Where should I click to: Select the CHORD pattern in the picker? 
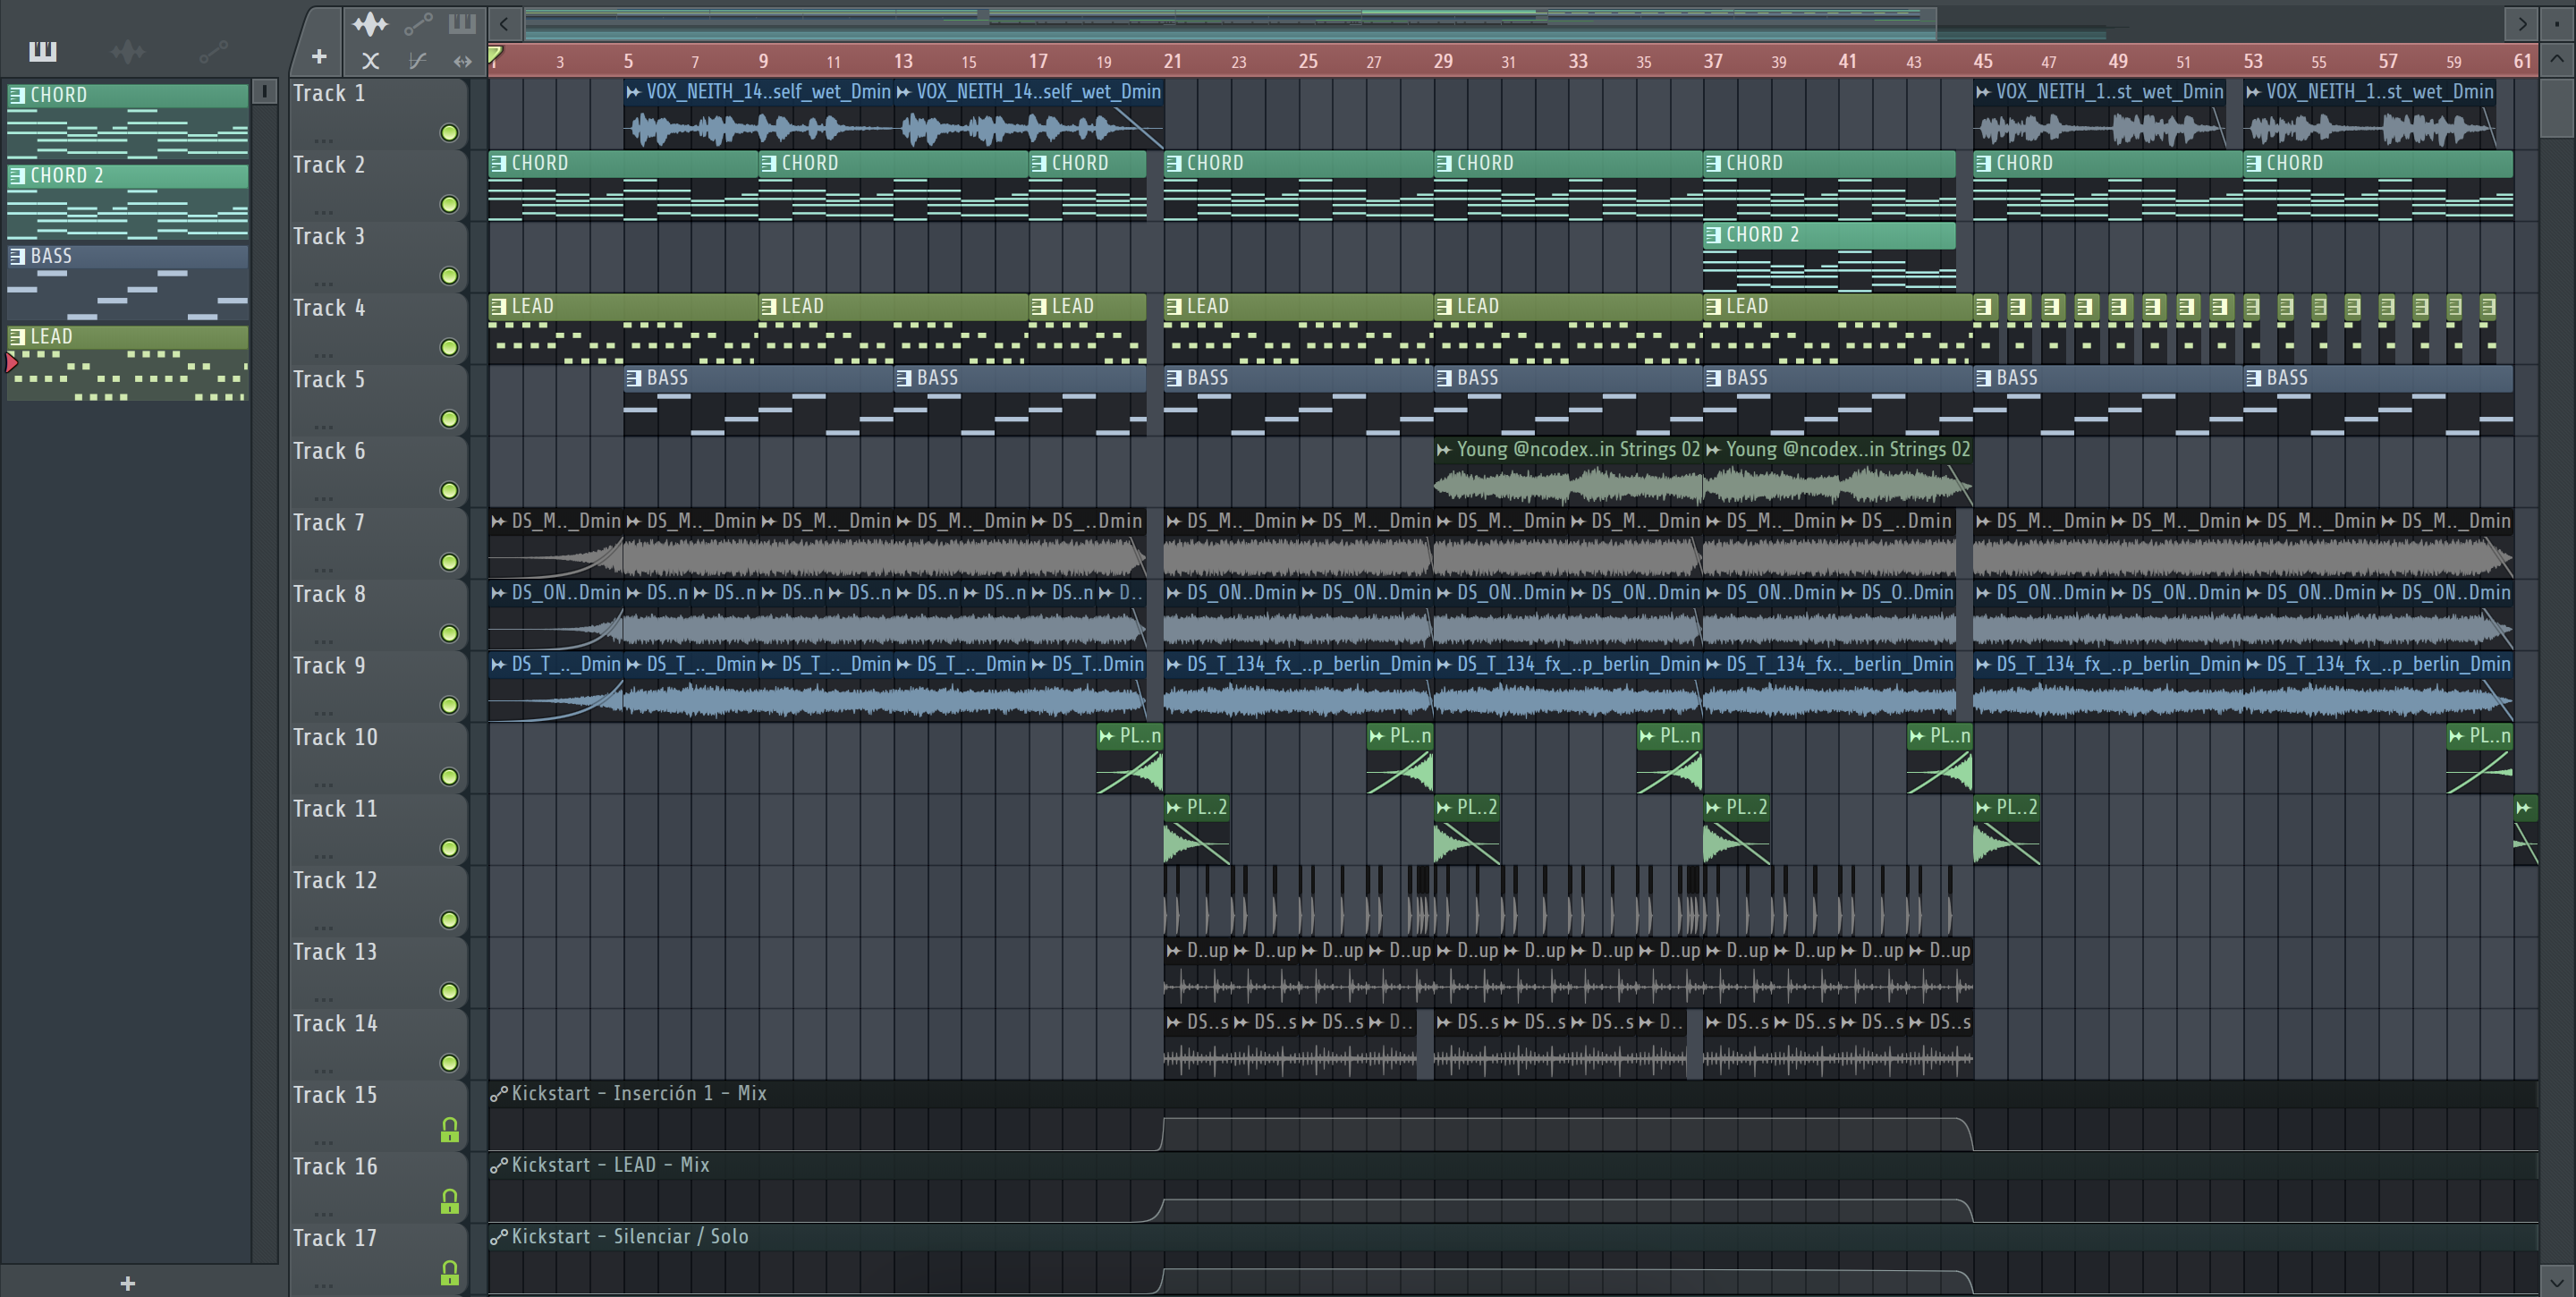click(x=128, y=120)
